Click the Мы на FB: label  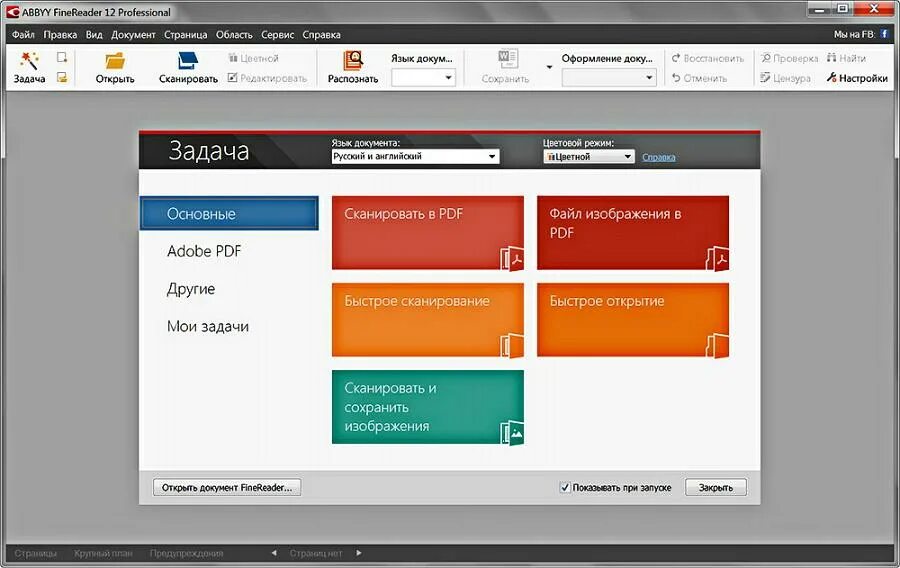[854, 34]
